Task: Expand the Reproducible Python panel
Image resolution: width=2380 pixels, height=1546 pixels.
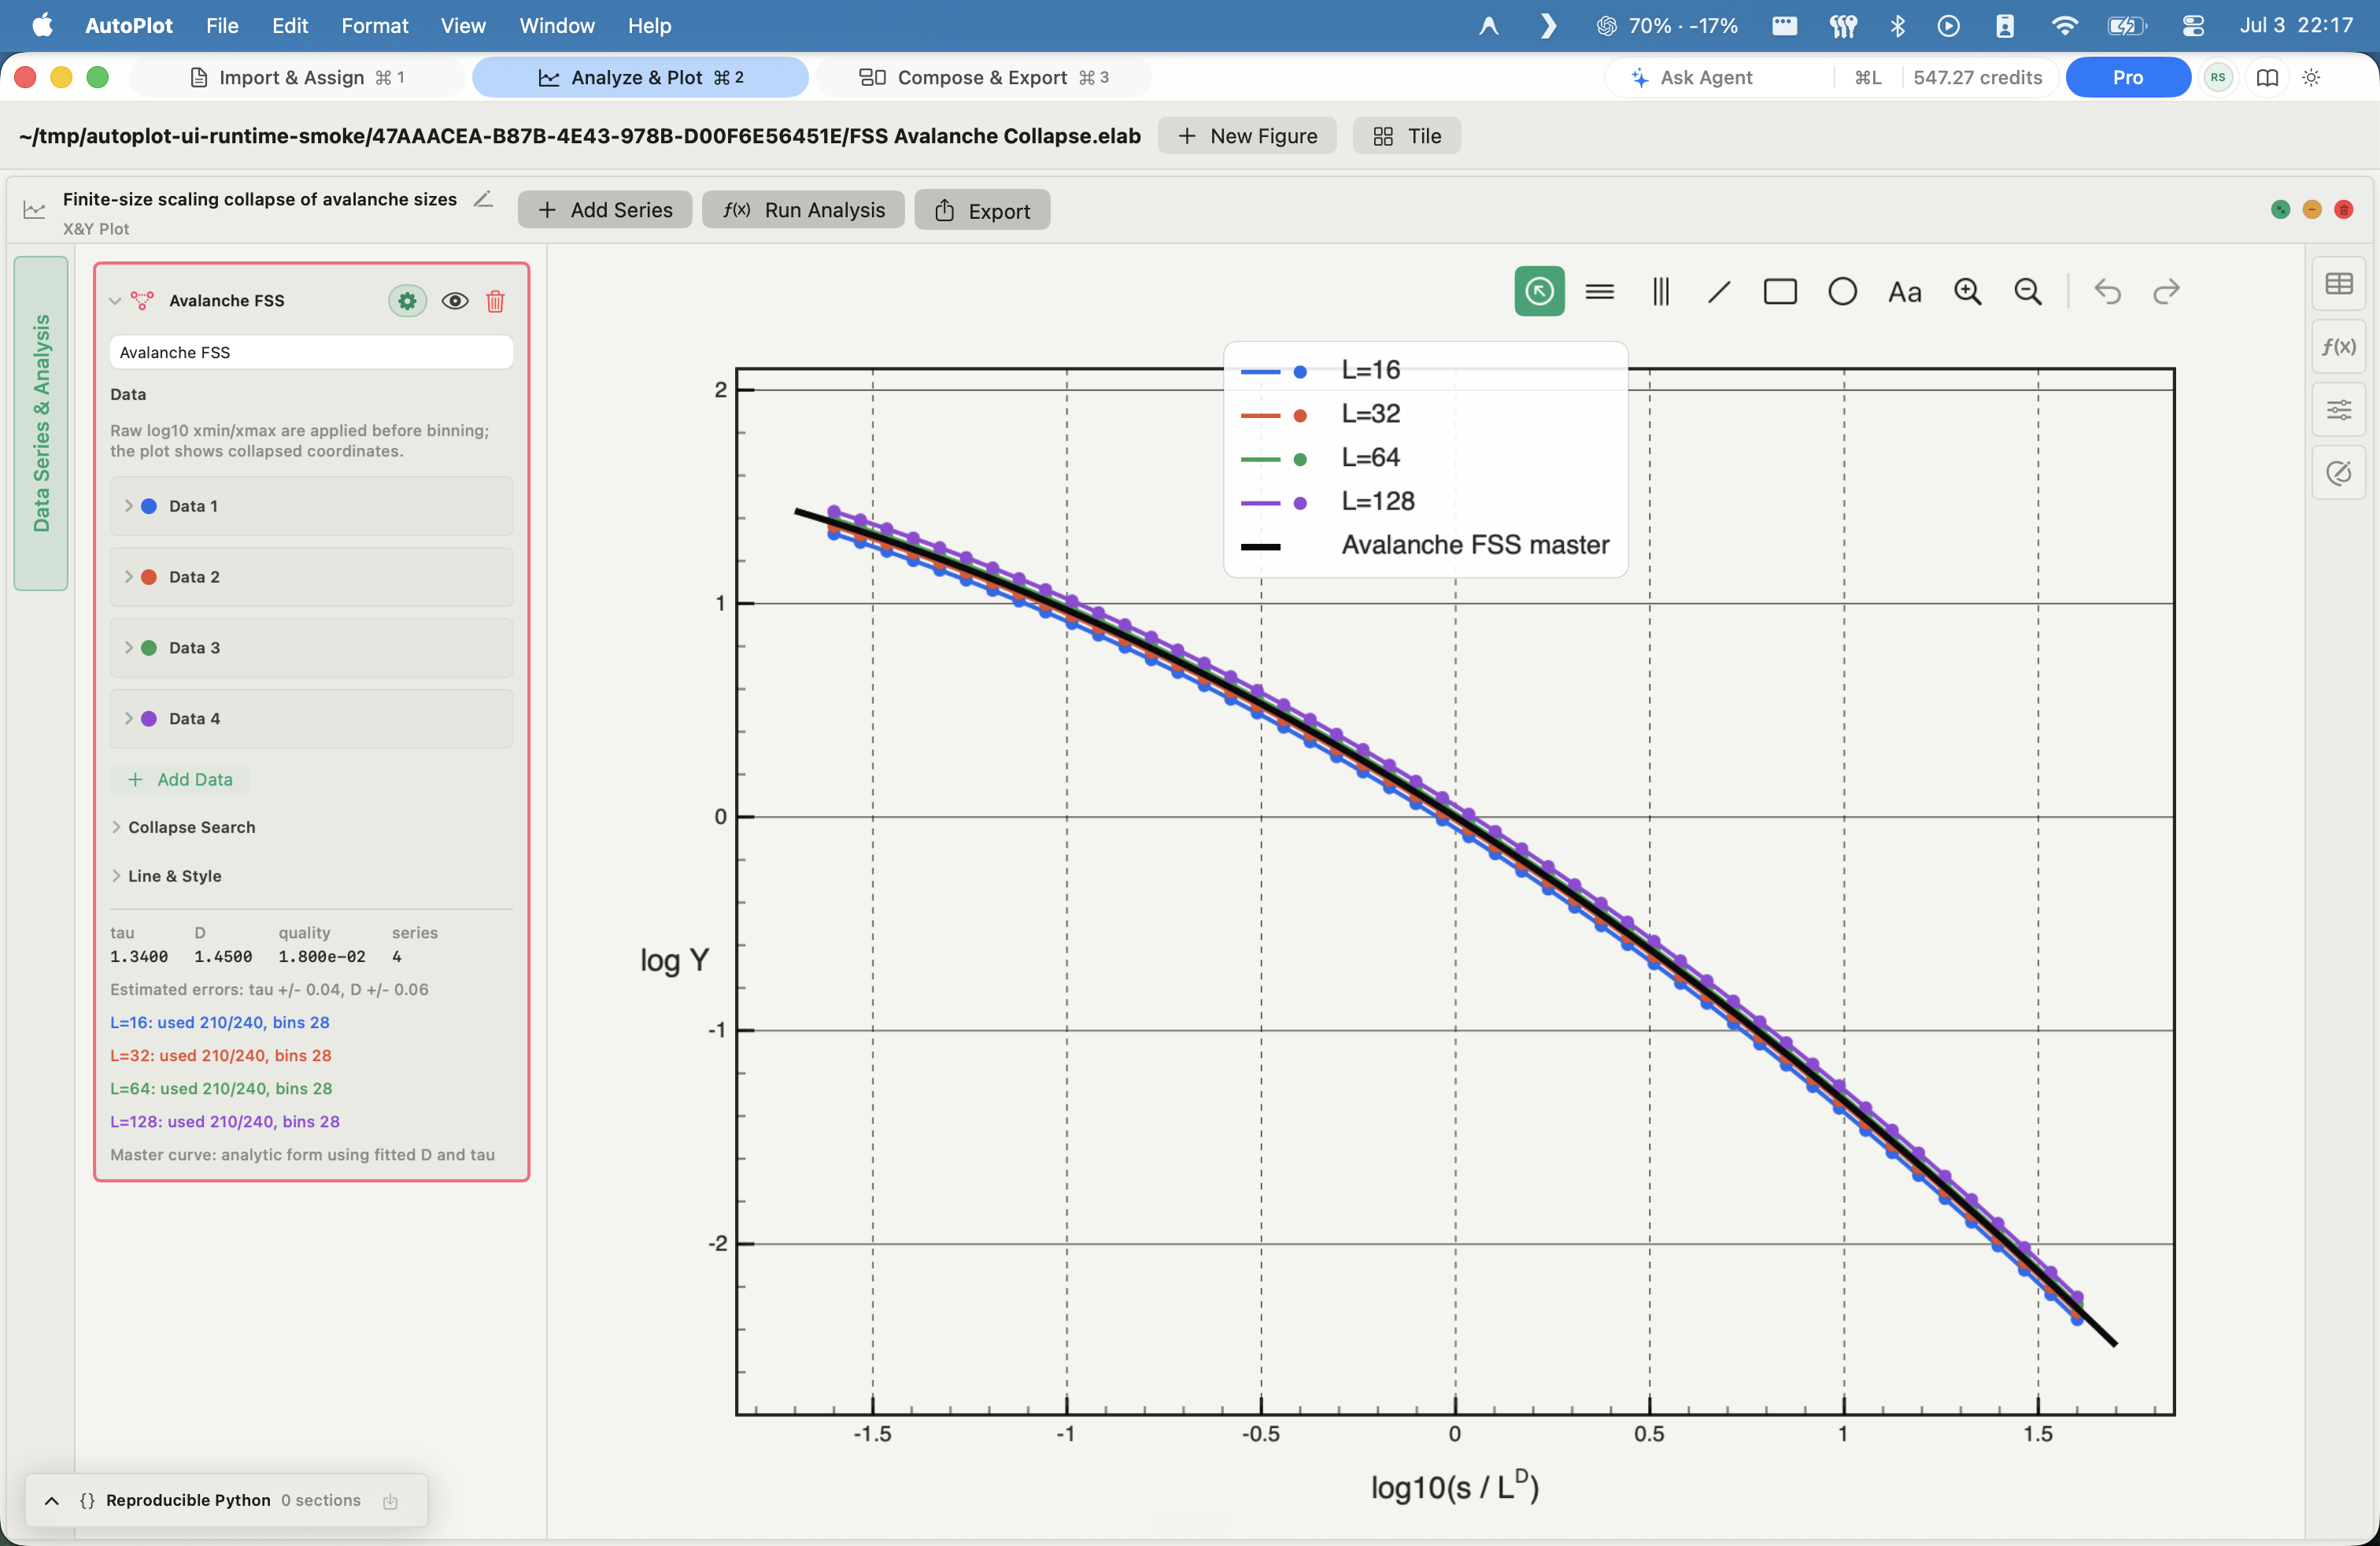Action: (52, 1501)
